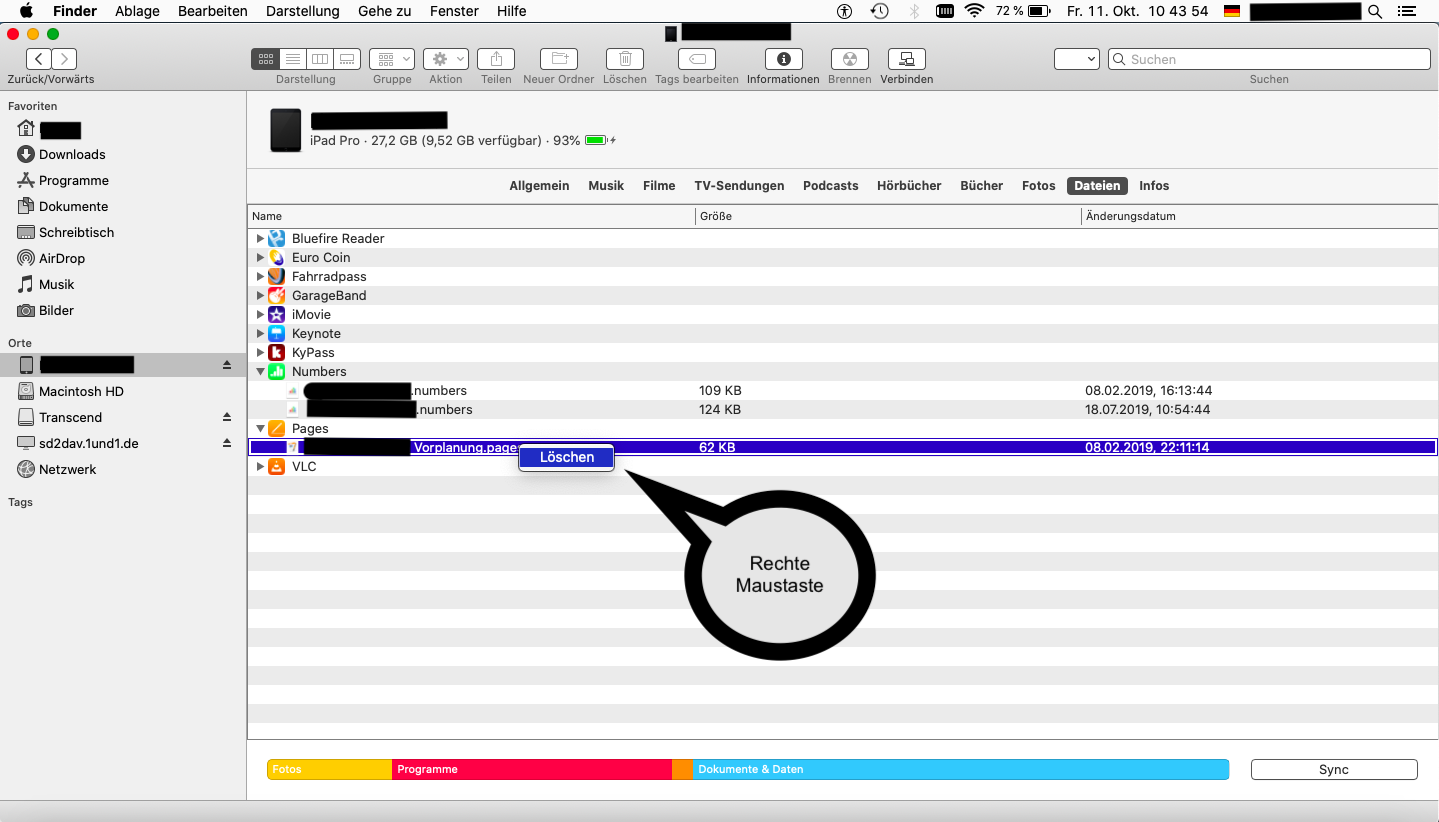Open Time Machine menu bar icon
This screenshot has height=822, width=1439.
pyautogui.click(x=880, y=11)
